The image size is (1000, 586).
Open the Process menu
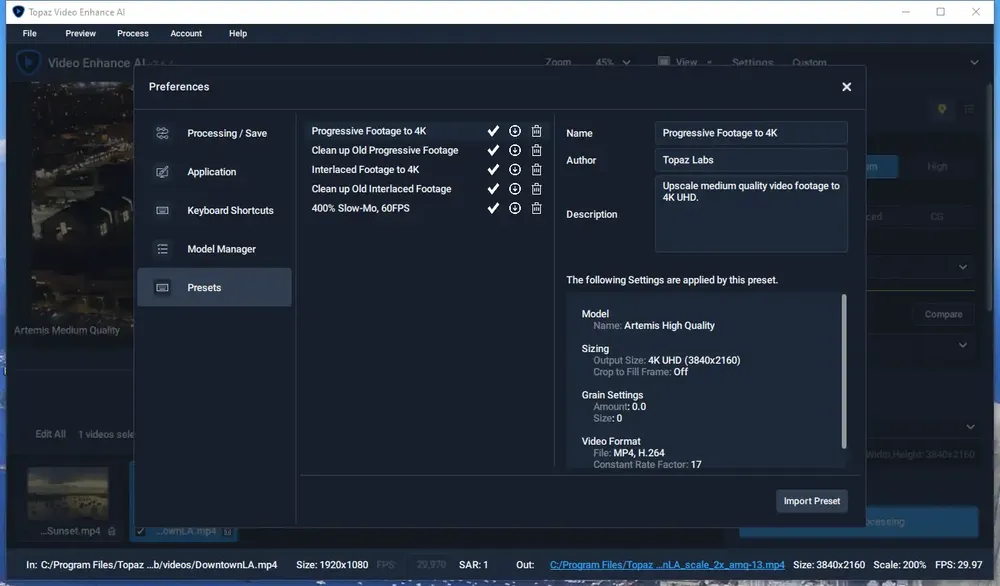(133, 33)
